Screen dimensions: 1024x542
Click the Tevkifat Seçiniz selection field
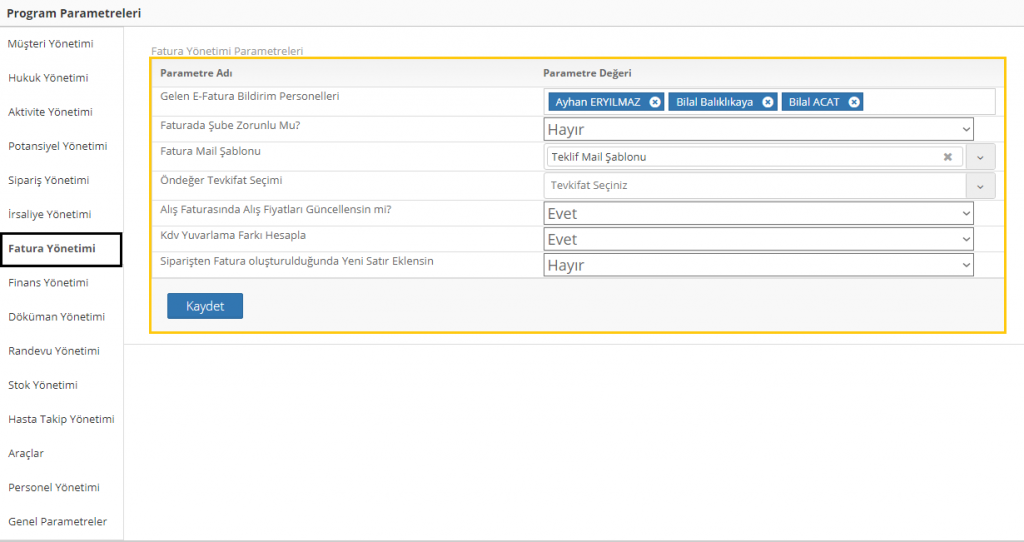pos(755,185)
